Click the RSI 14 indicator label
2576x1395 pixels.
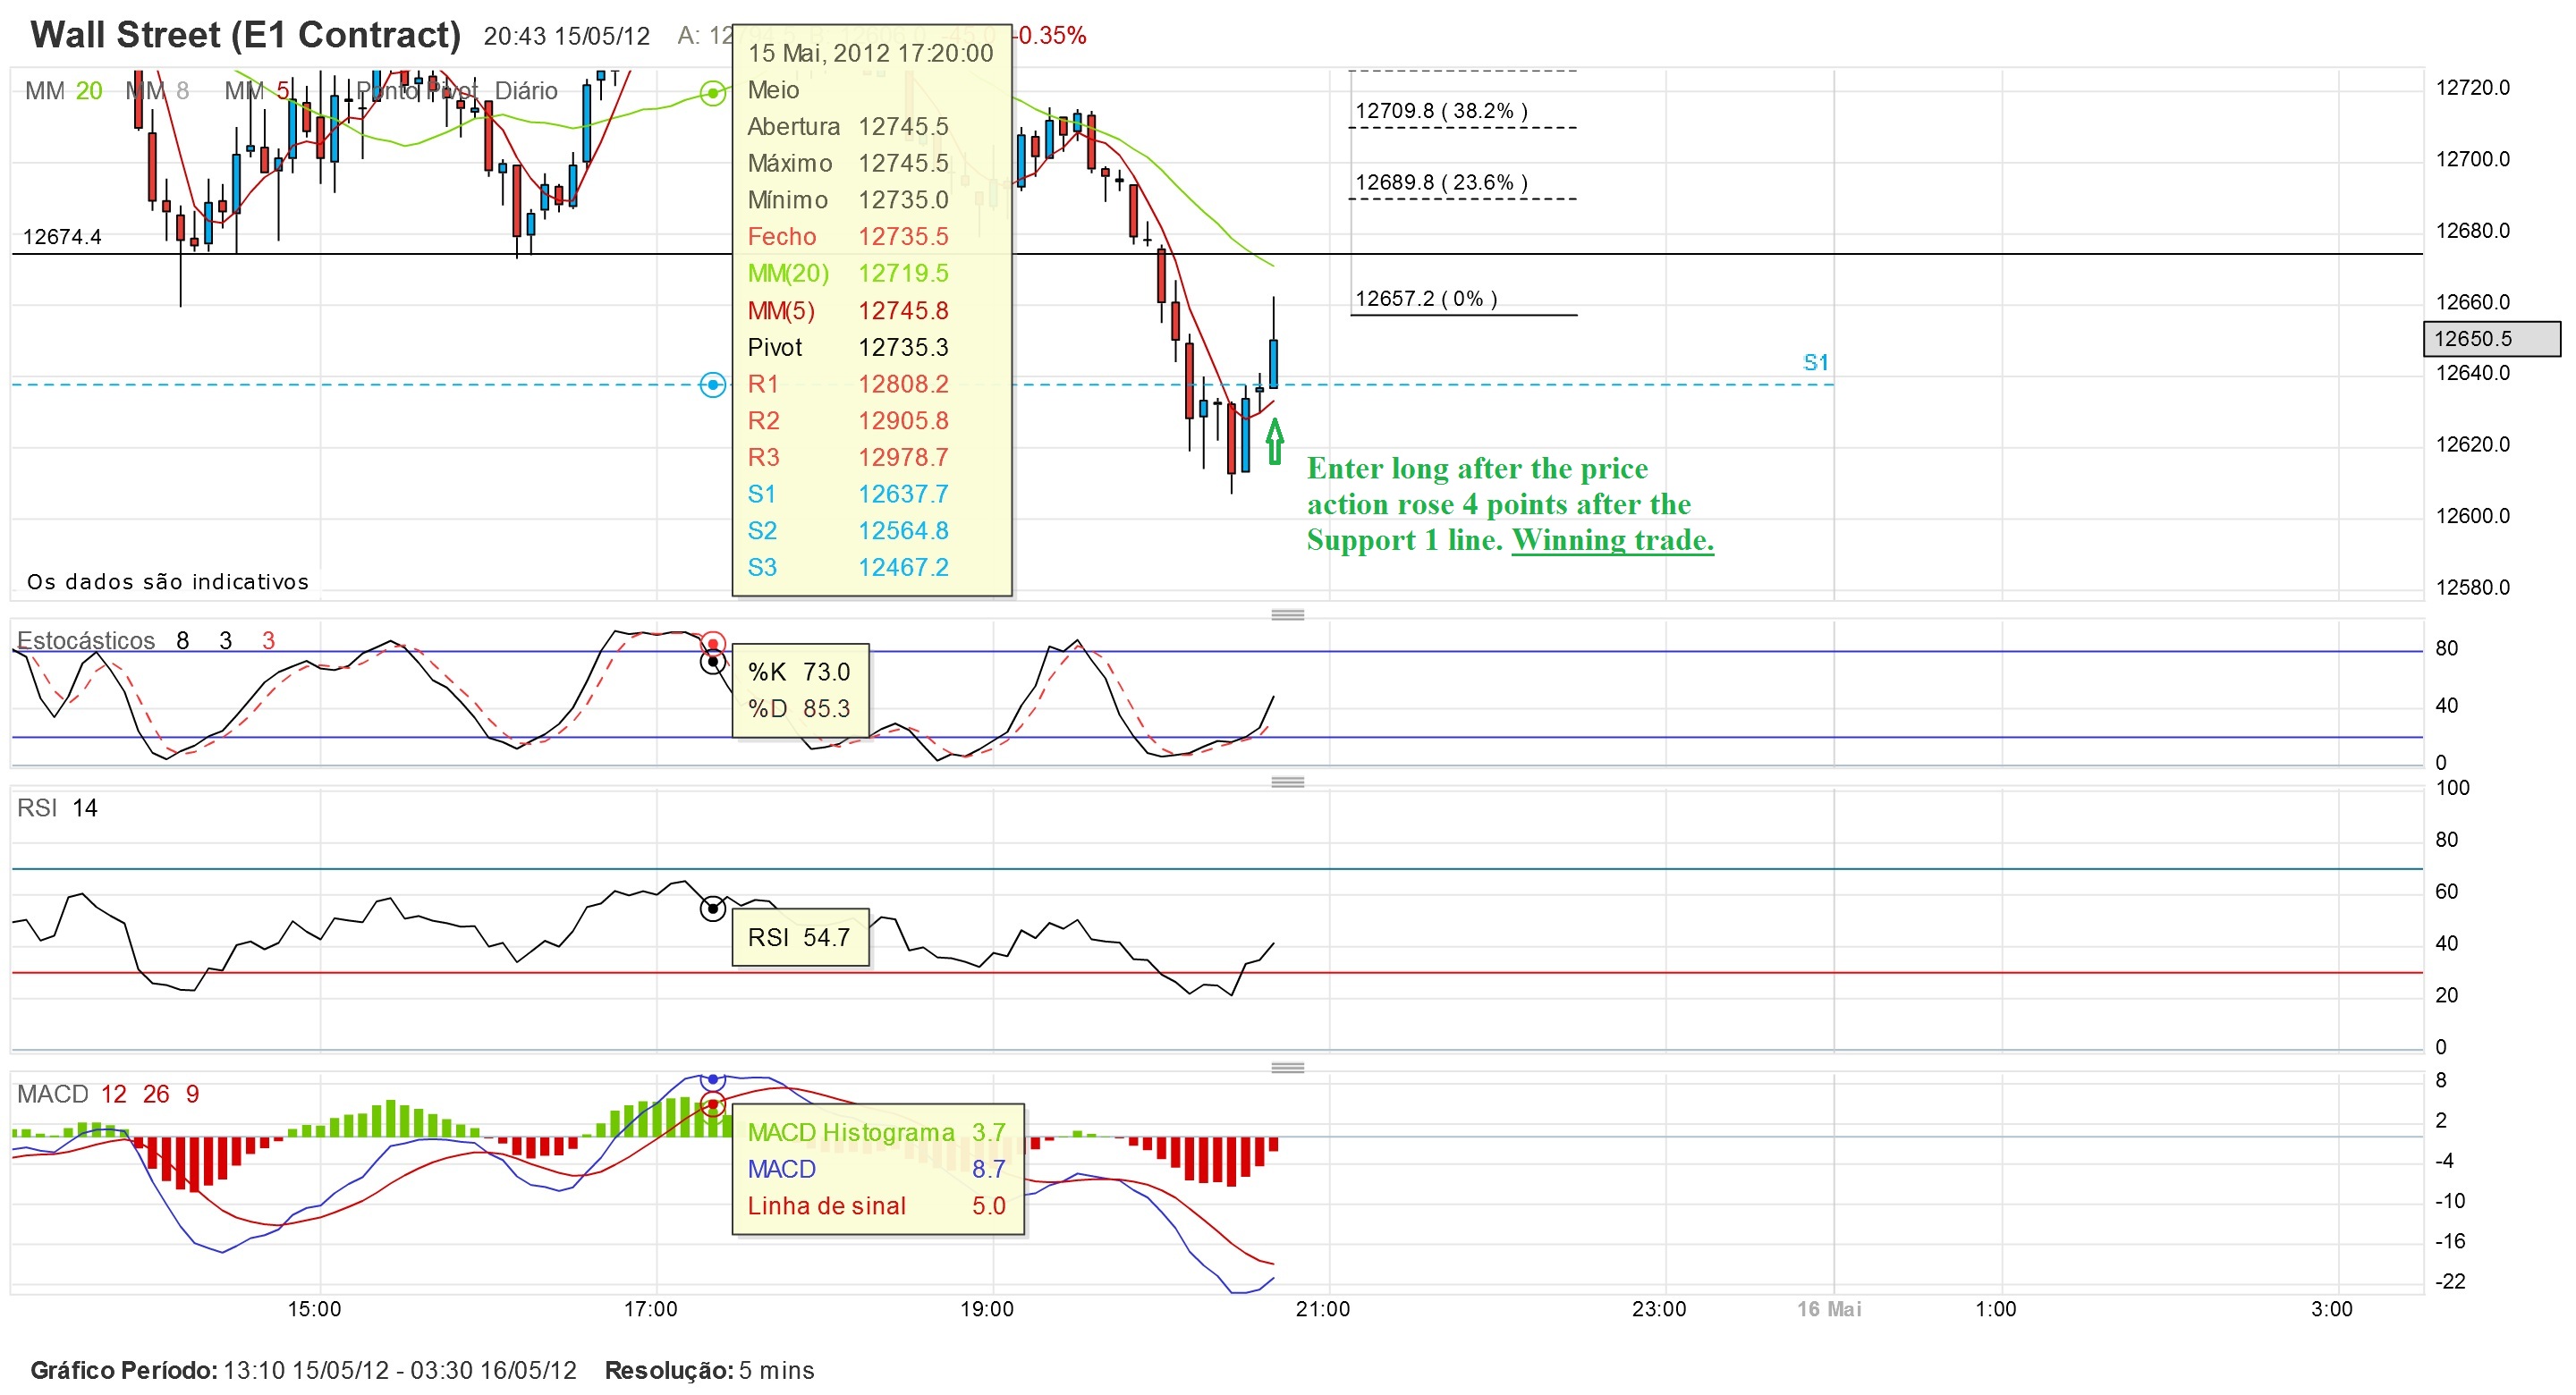coord(57,808)
